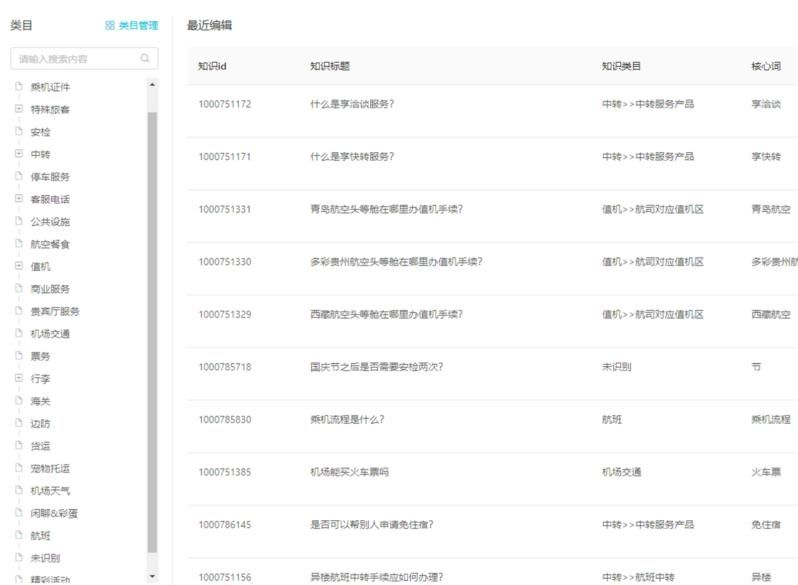Expand the 客服电话 category node

(x=18, y=199)
